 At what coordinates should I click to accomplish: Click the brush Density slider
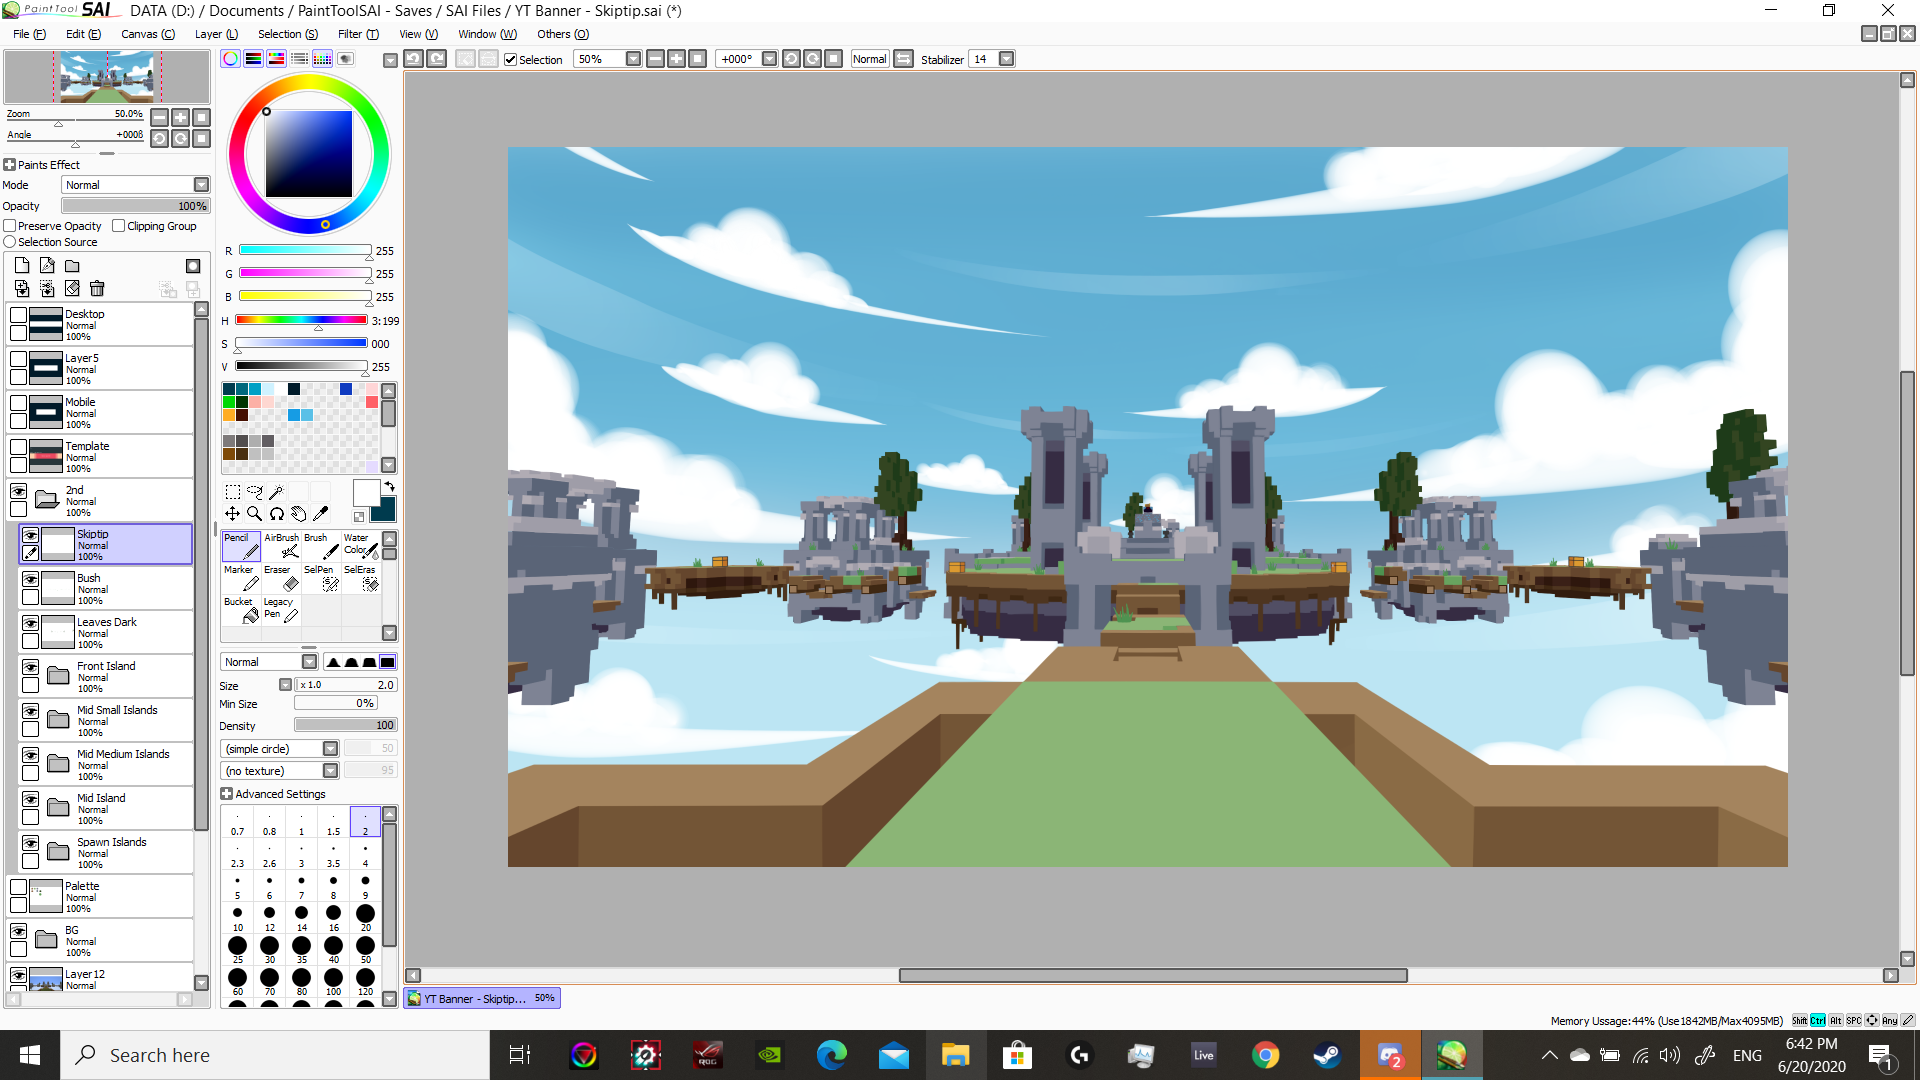point(346,725)
